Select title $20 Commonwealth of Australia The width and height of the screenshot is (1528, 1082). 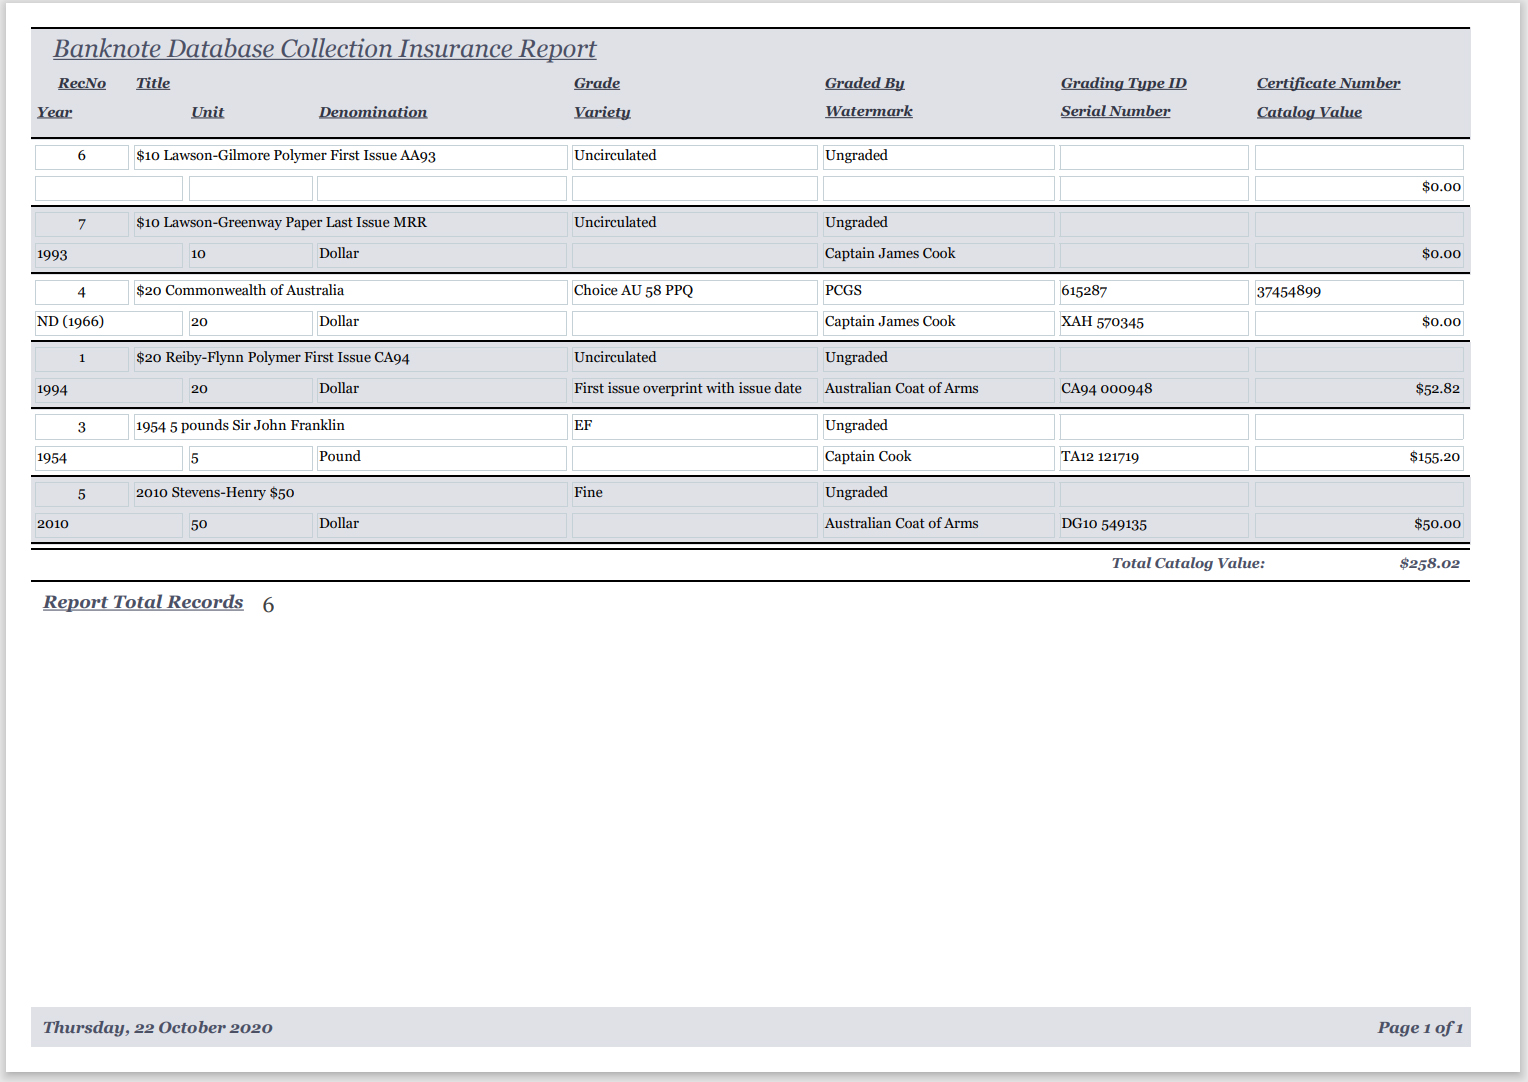point(350,291)
